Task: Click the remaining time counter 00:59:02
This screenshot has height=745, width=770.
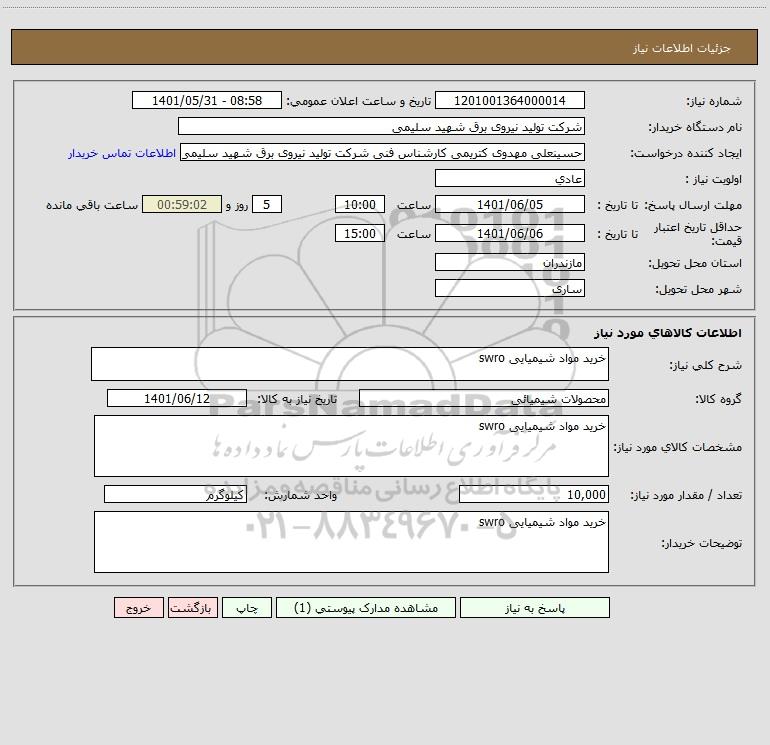Action: coord(182,204)
